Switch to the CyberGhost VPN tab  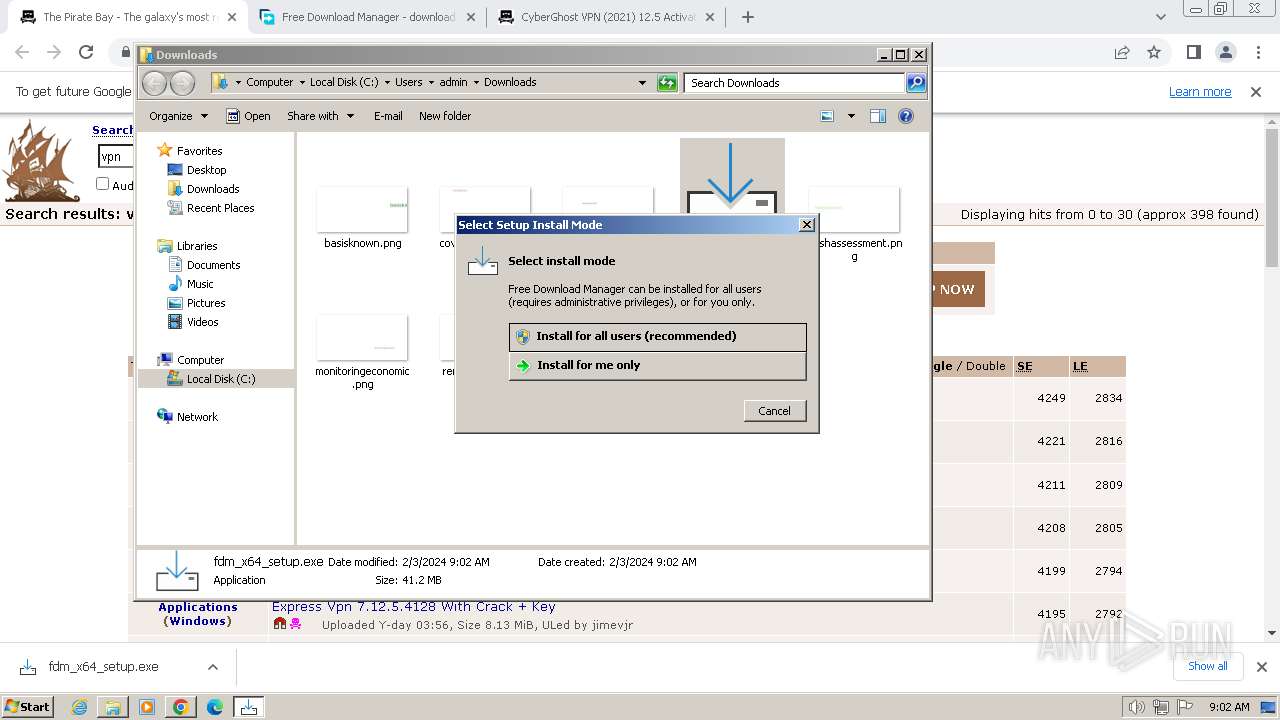[607, 17]
